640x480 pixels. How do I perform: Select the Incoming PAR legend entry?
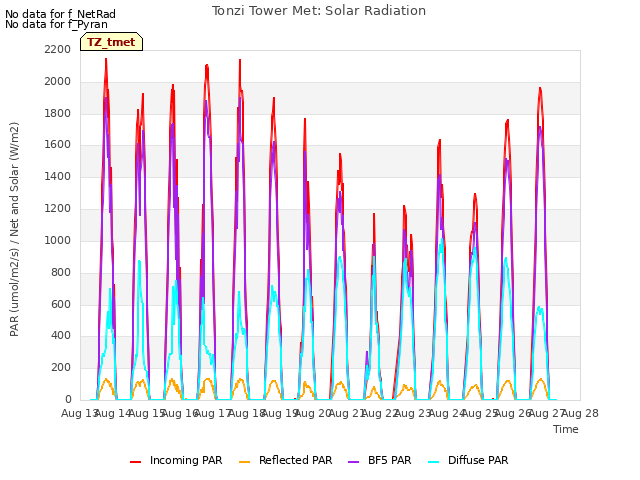[176, 460]
